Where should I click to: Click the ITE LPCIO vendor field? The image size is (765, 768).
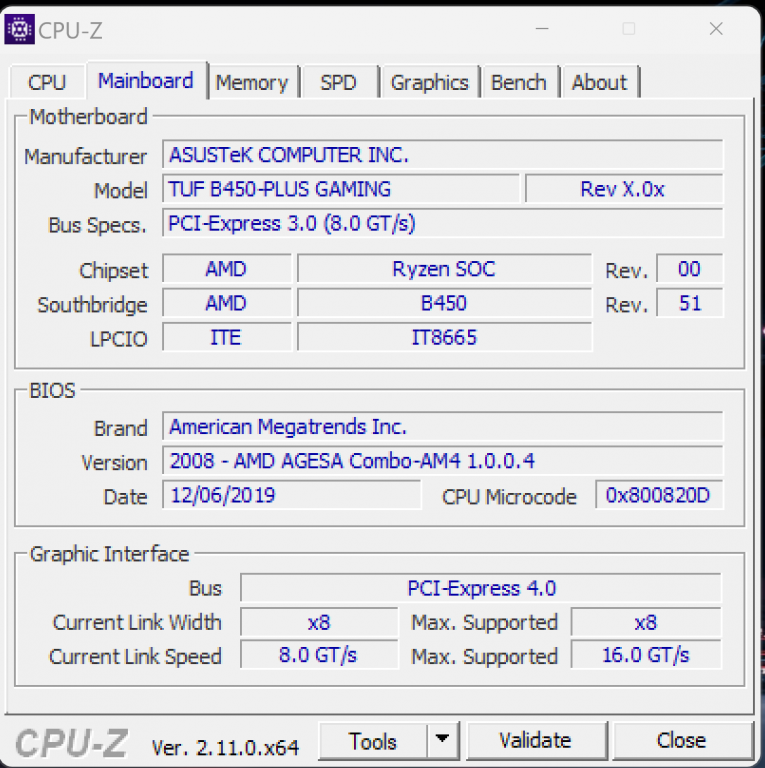[227, 337]
